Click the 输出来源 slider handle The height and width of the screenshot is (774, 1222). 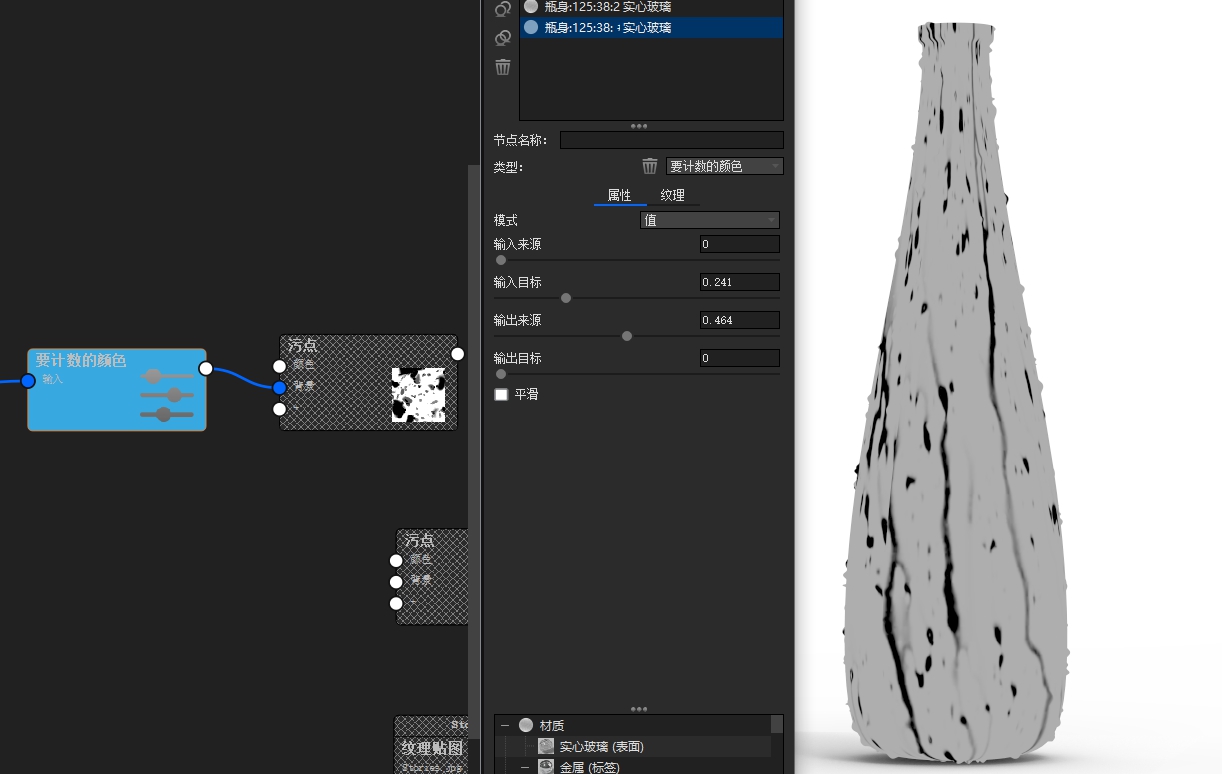tap(627, 336)
